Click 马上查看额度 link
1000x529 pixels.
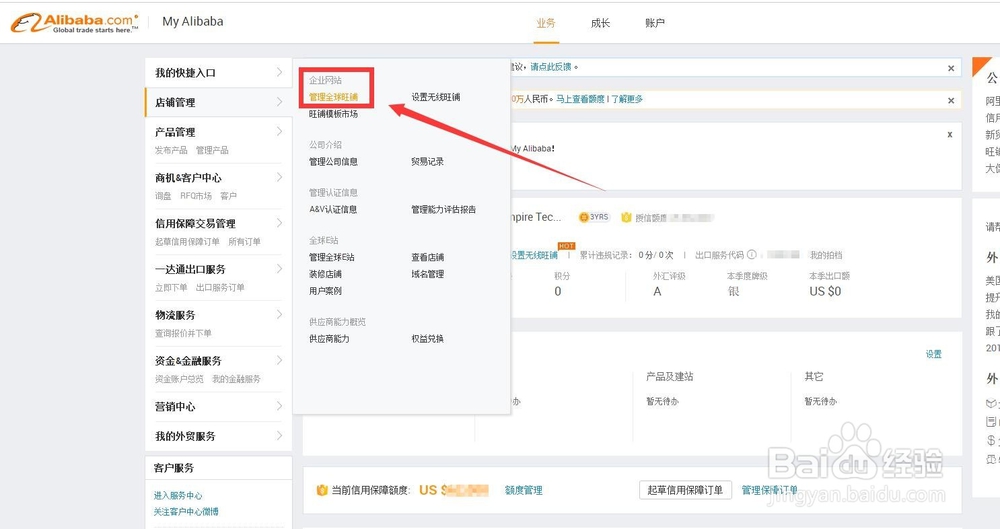(x=580, y=99)
